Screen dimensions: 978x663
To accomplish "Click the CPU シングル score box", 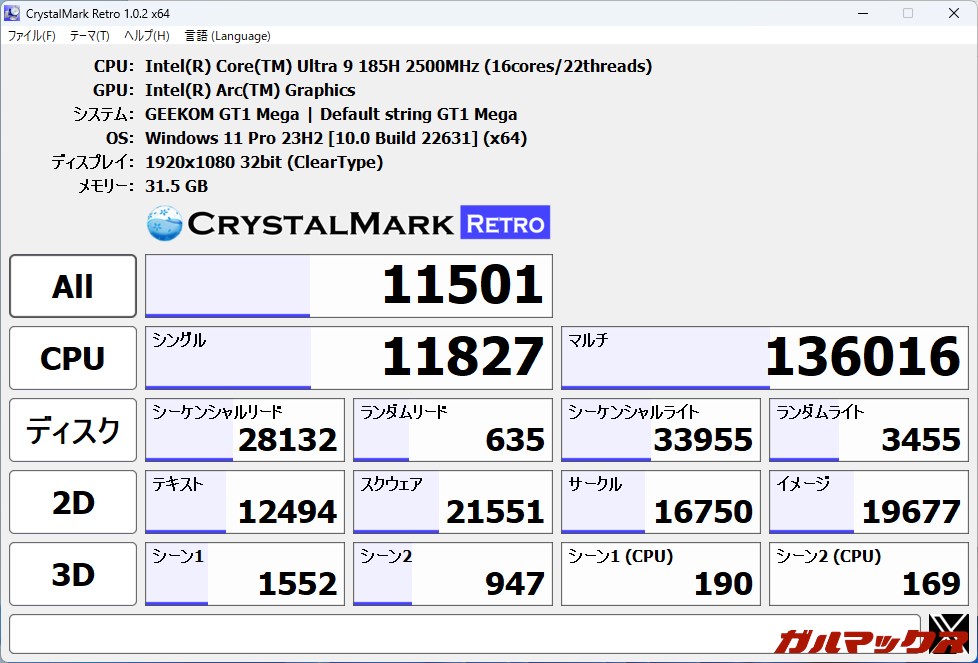I will tap(348, 358).
